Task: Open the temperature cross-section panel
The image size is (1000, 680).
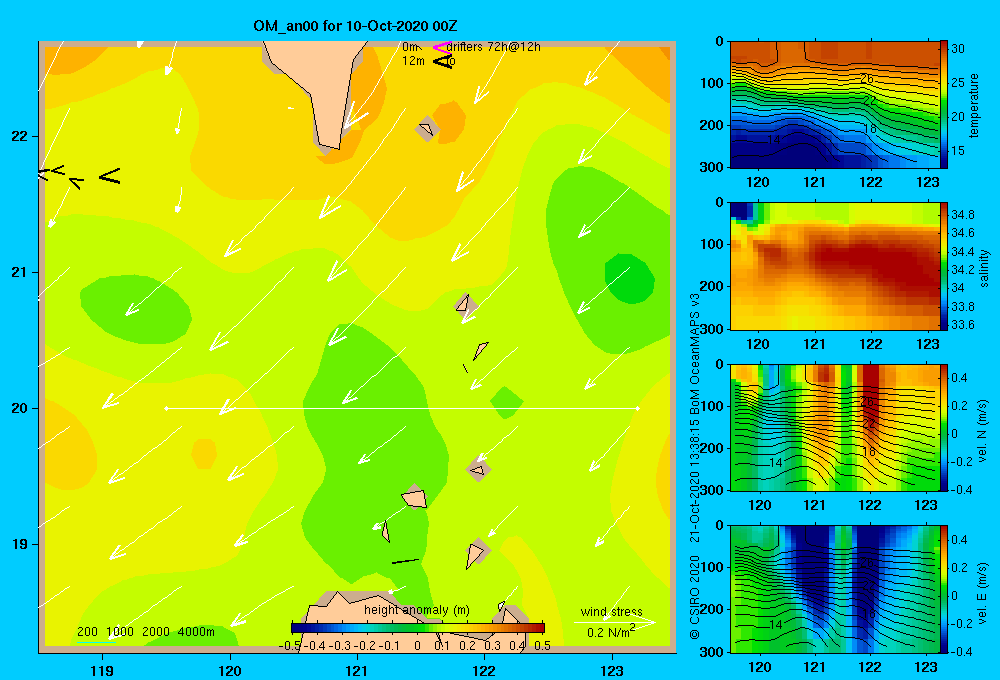Action: point(834,105)
